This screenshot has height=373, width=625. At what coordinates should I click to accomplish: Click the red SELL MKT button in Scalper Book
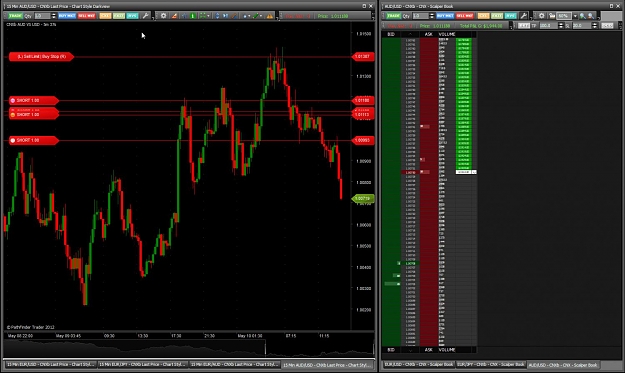click(465, 16)
